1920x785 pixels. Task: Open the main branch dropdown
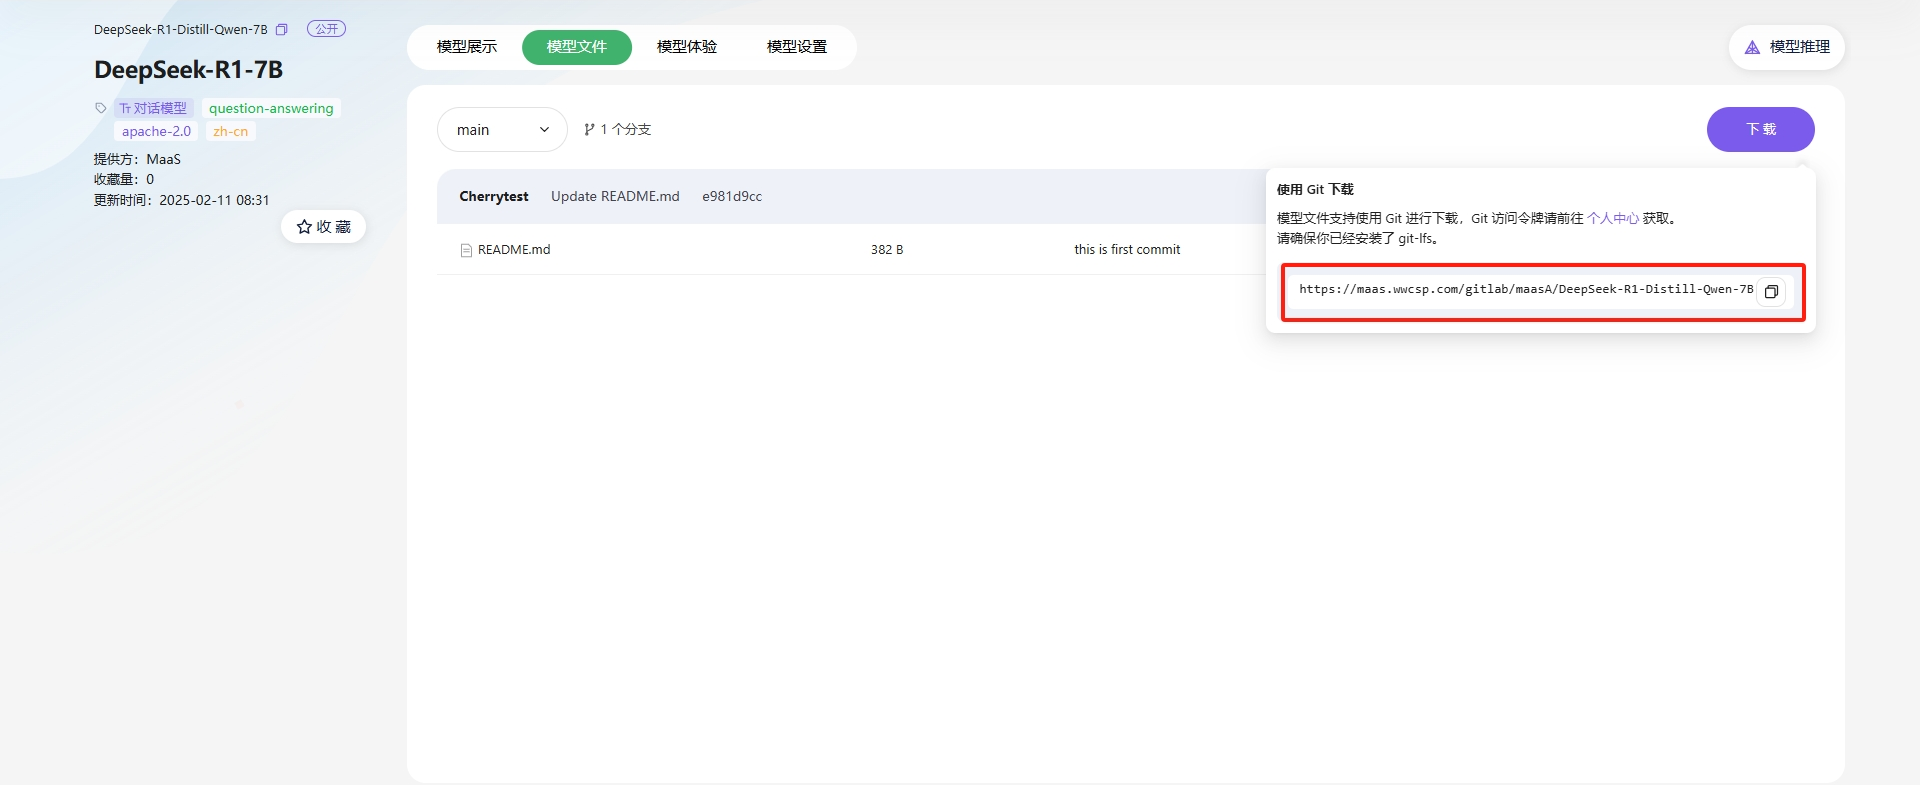(502, 130)
